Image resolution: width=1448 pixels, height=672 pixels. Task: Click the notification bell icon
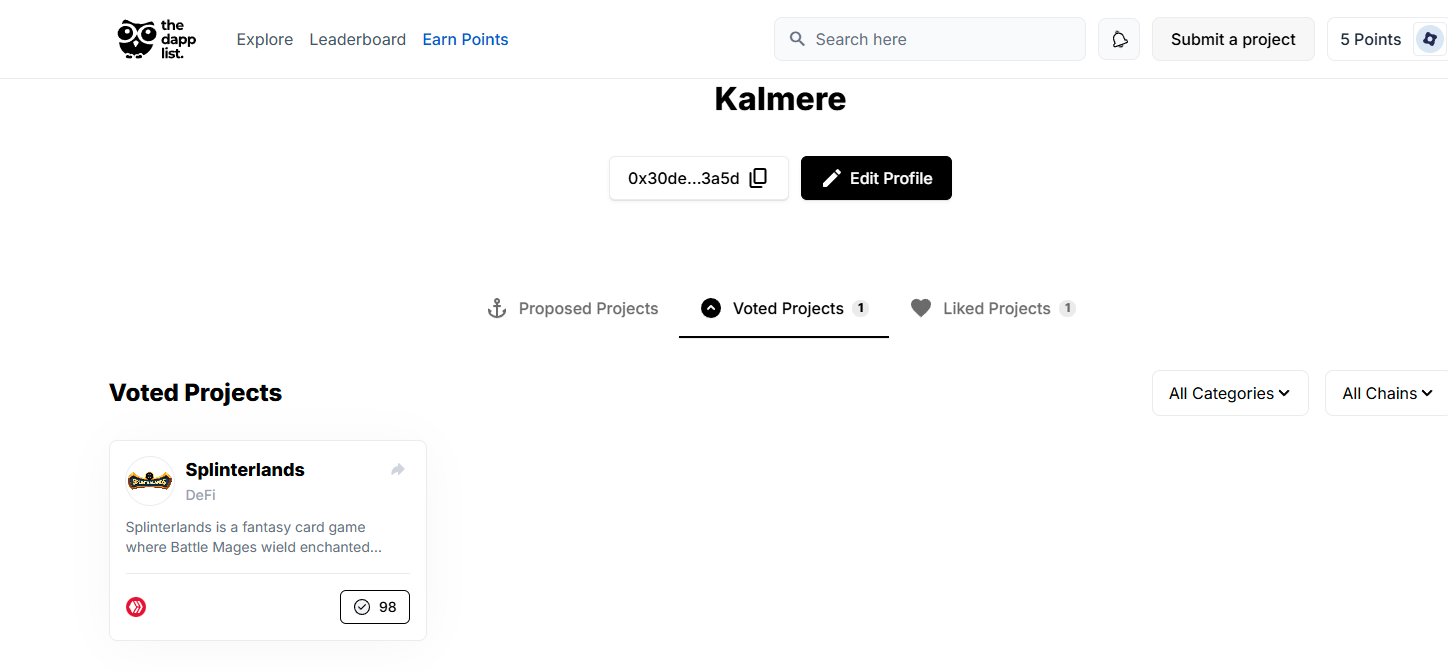[x=1119, y=39]
